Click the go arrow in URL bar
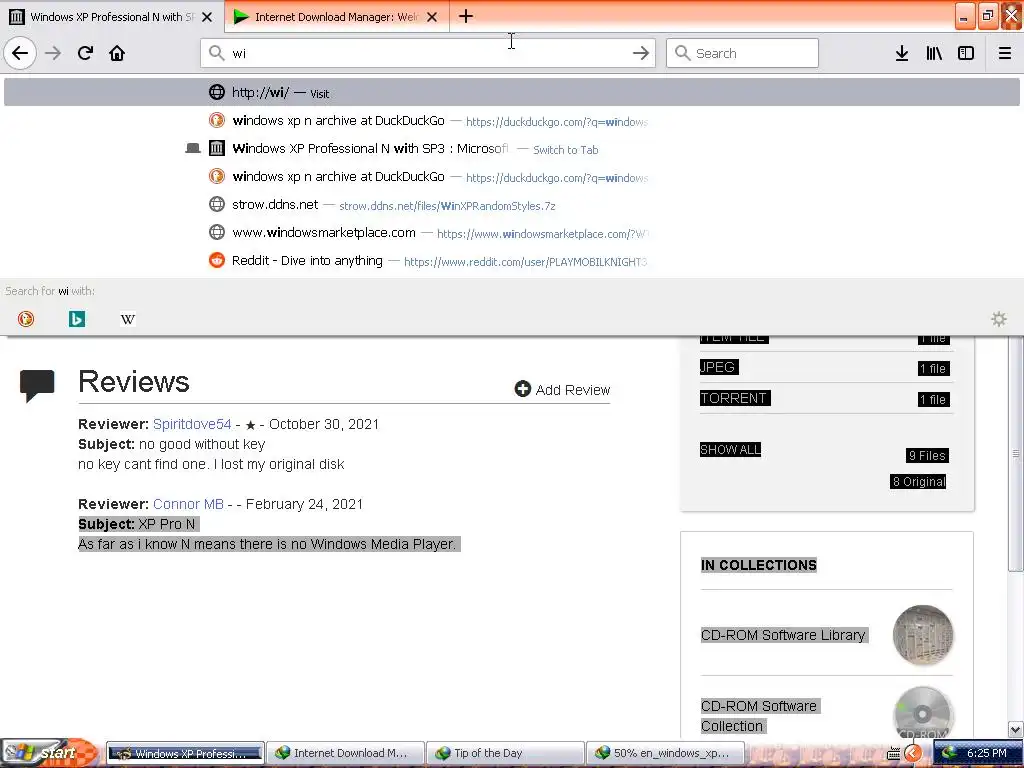This screenshot has width=1024, height=768. pyautogui.click(x=641, y=53)
